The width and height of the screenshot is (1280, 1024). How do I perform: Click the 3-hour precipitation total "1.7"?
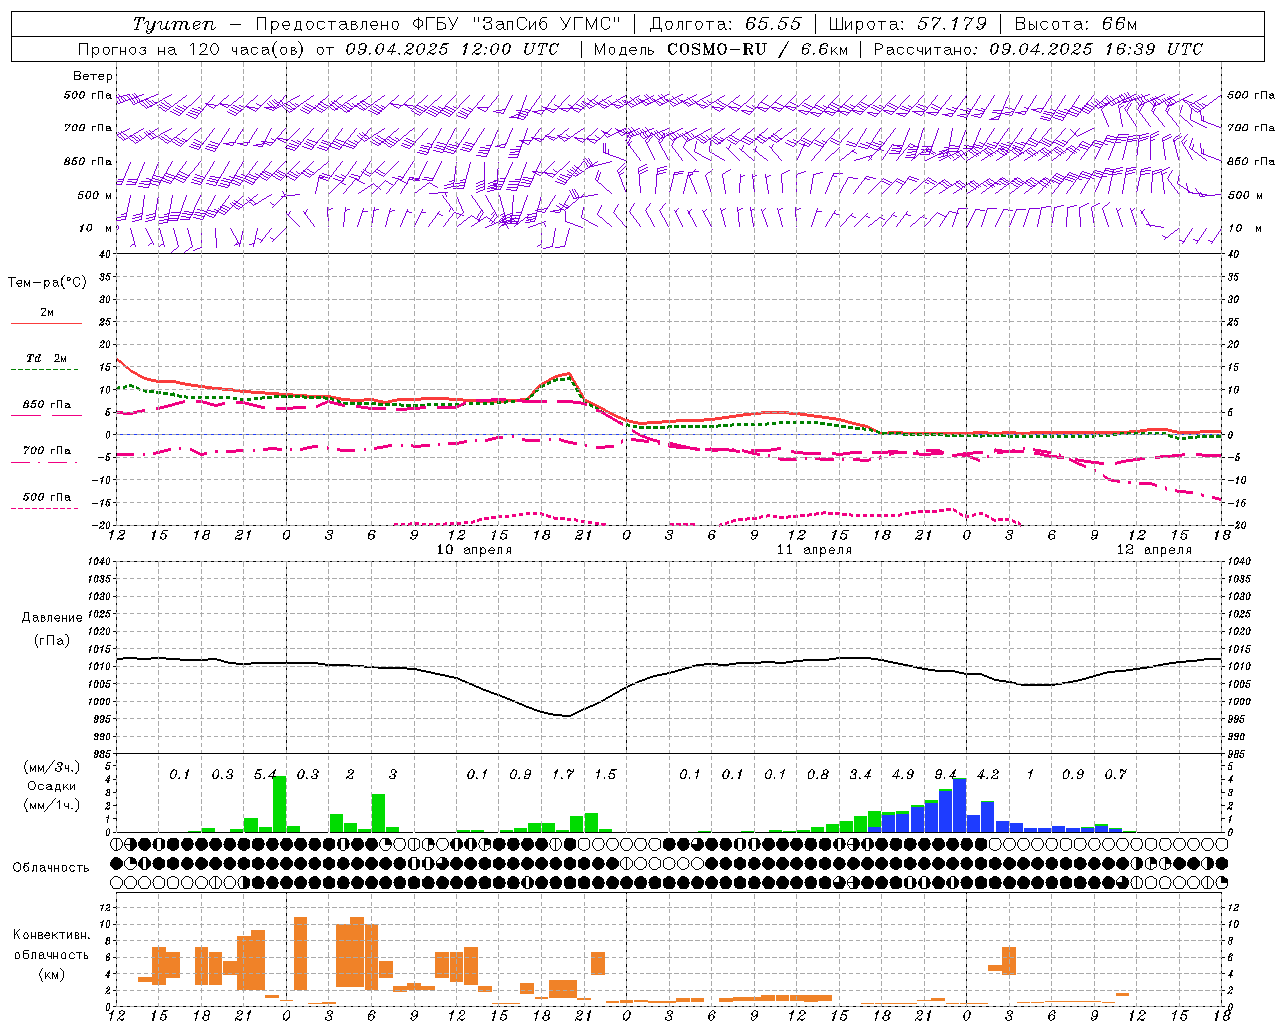[x=563, y=774]
